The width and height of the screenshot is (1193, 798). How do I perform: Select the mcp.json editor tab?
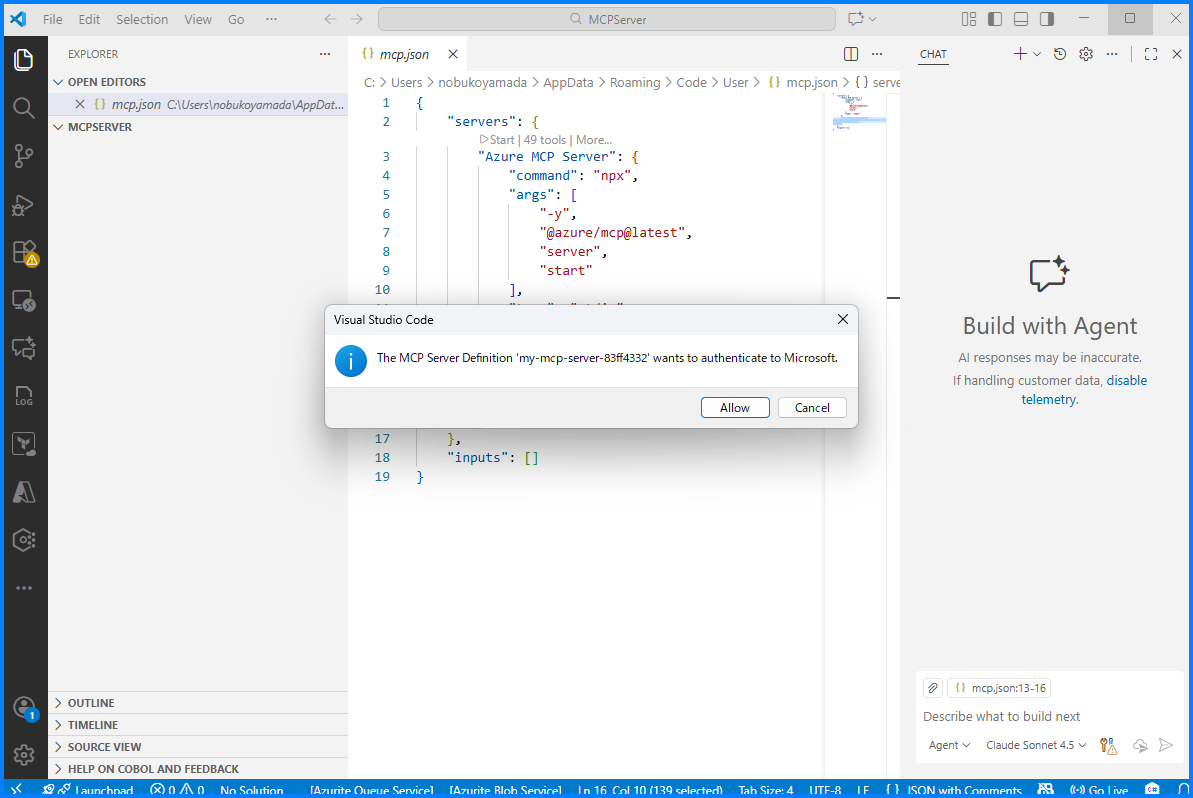pos(403,54)
